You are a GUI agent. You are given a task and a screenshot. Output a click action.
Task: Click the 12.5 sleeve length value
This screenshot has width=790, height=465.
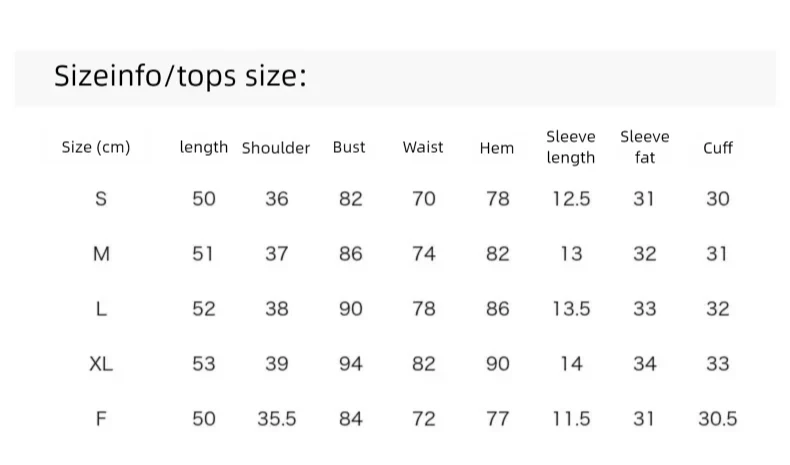tap(571, 199)
